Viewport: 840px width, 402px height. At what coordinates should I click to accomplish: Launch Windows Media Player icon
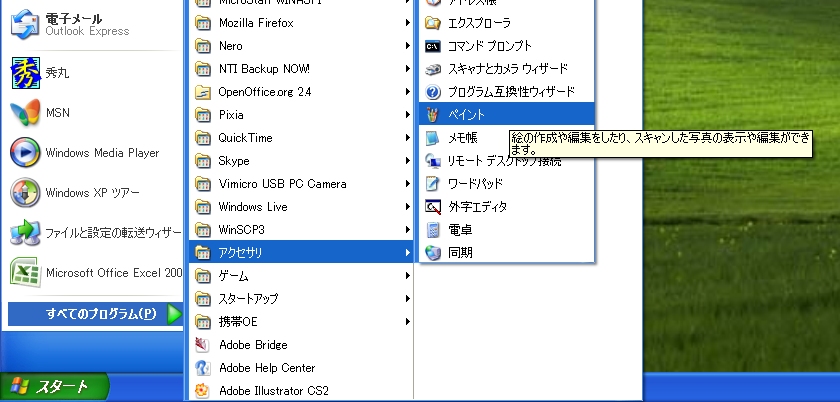tap(25, 153)
